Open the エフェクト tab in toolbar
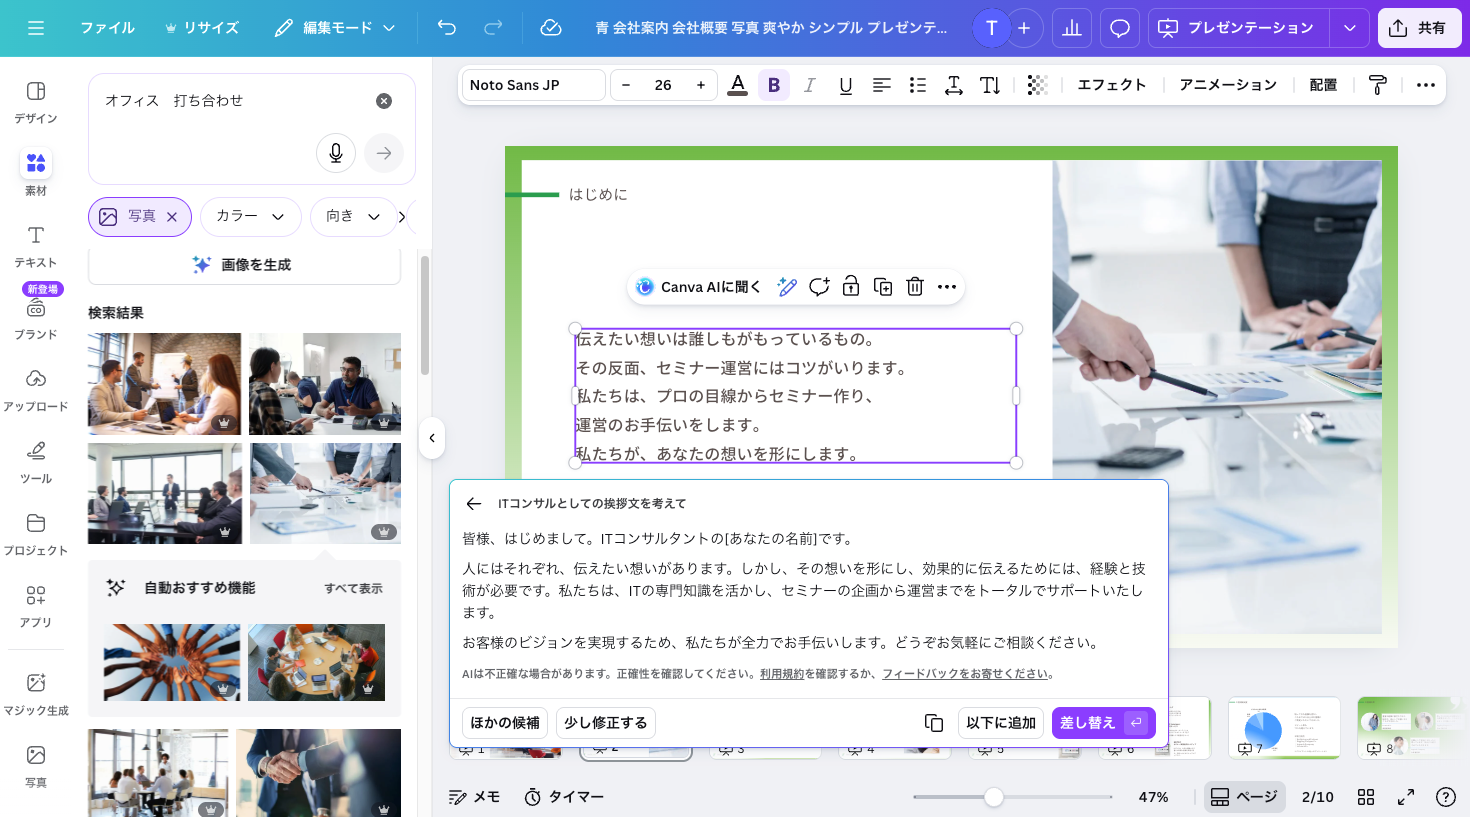 pyautogui.click(x=1111, y=85)
